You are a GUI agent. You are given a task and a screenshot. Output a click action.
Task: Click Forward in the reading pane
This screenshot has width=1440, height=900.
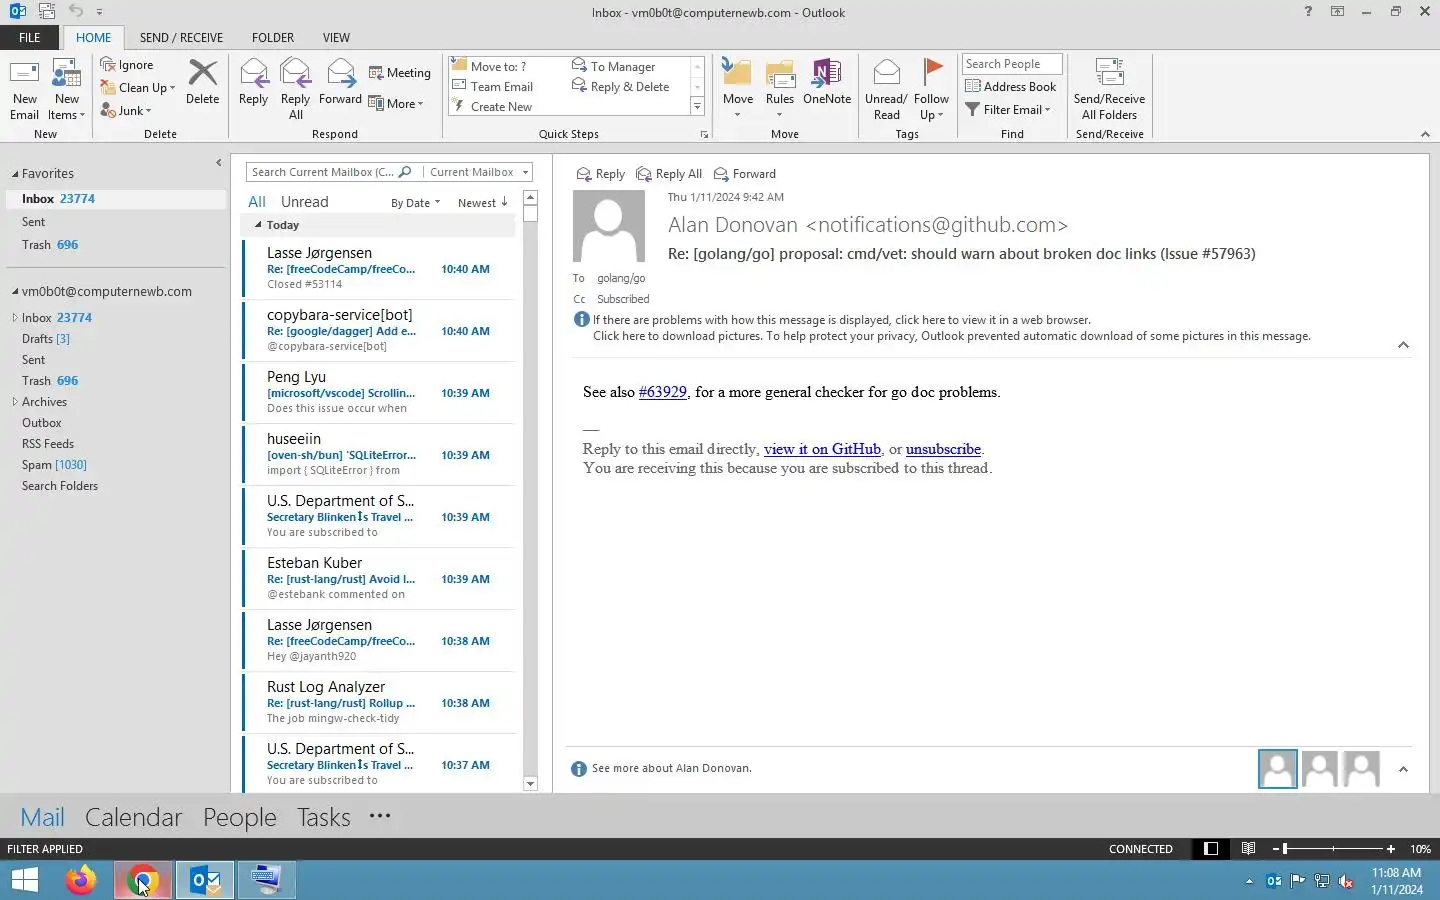[x=744, y=174]
